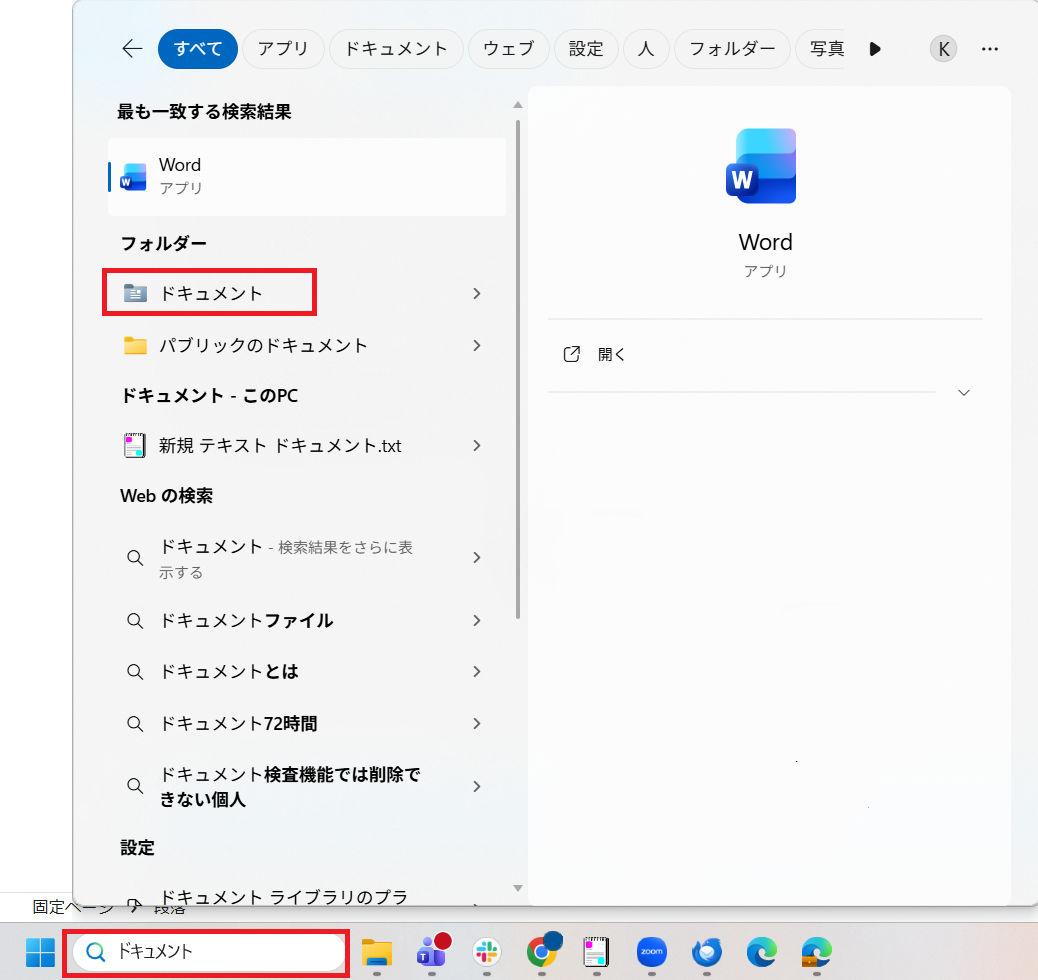The image size is (1038, 980).
Task: Click the taskbar search box
Action: pos(210,952)
